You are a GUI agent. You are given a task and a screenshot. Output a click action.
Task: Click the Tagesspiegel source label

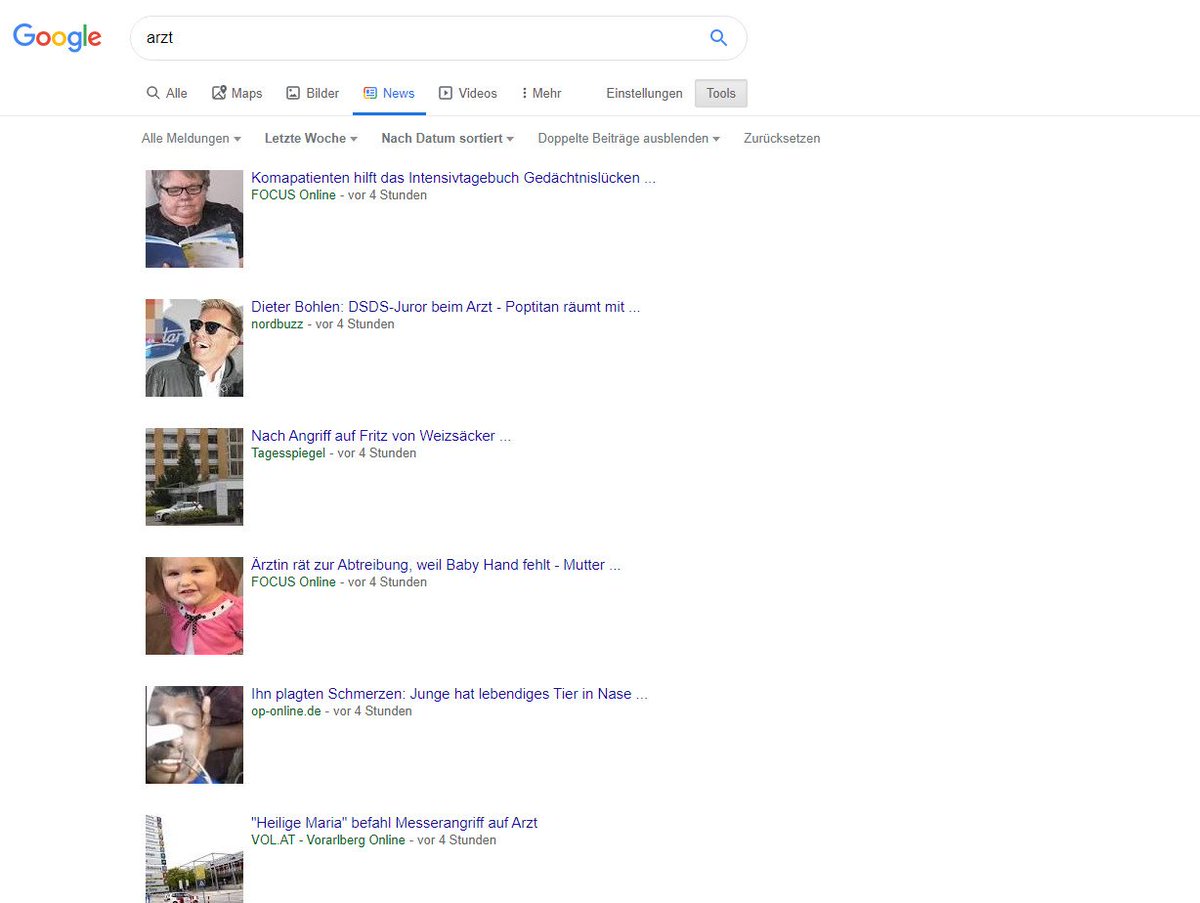(x=288, y=453)
